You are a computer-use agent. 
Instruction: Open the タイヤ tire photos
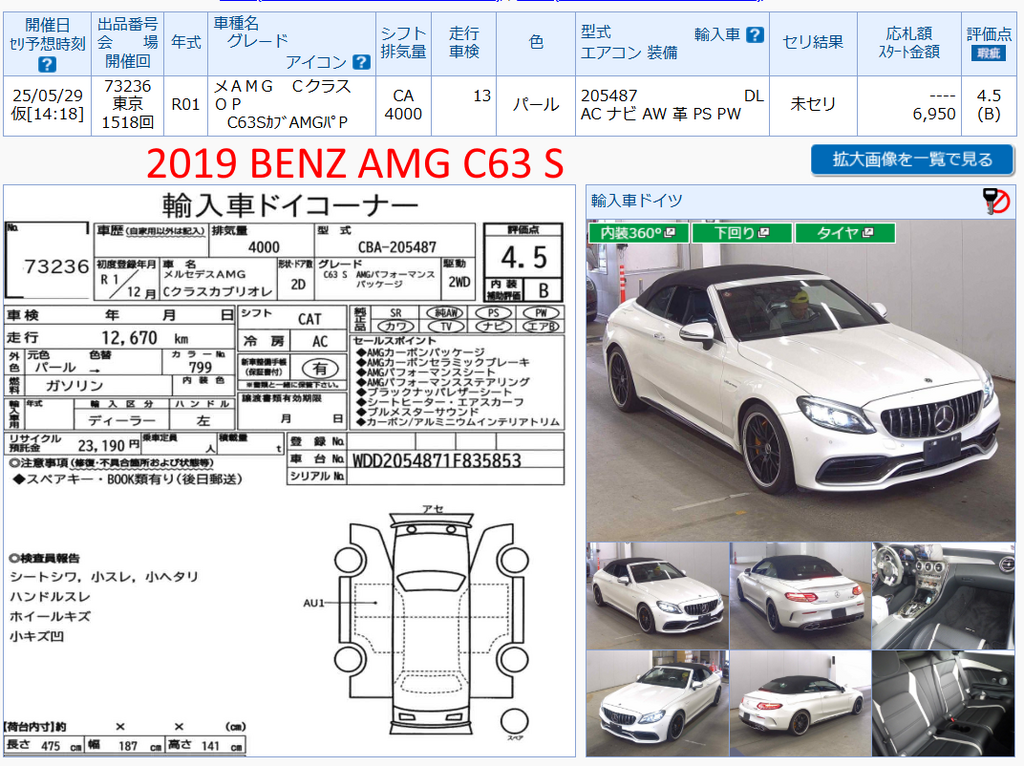pos(845,232)
